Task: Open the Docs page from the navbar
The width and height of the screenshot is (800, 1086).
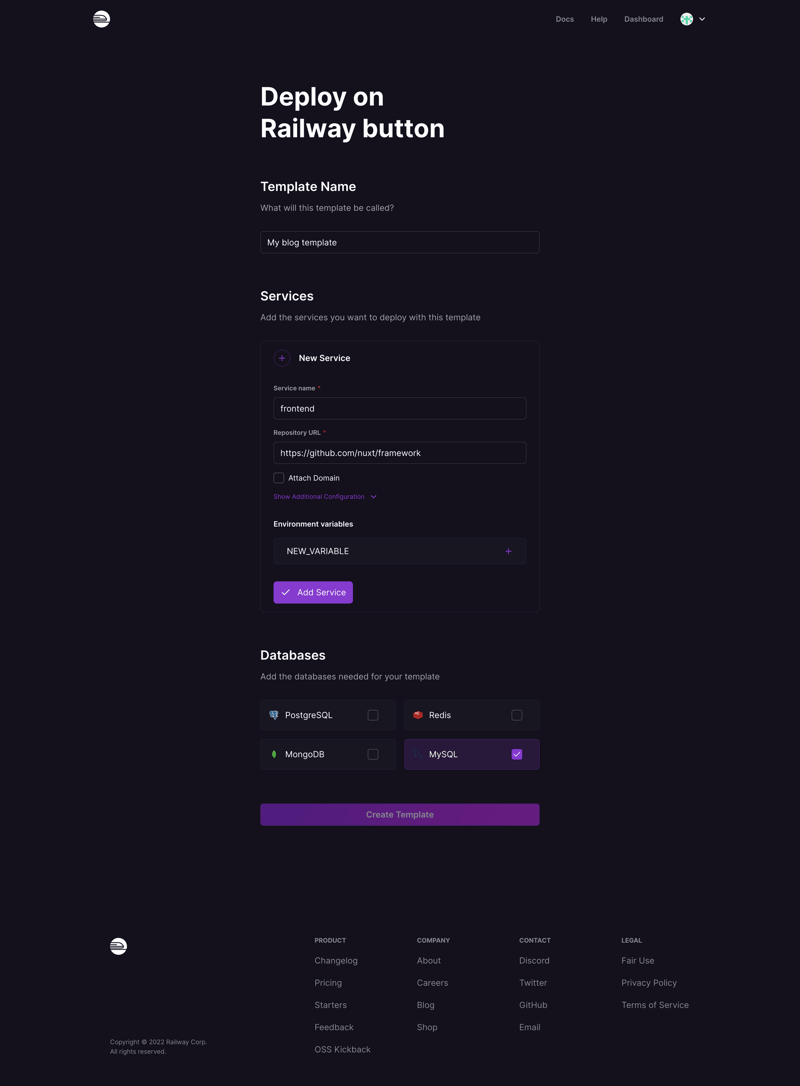Action: point(564,18)
